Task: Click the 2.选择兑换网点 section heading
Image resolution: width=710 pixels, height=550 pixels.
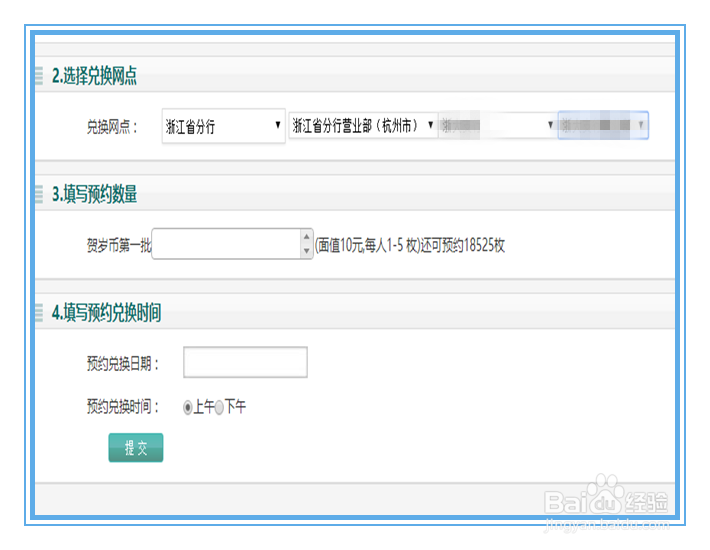Action: [94, 76]
